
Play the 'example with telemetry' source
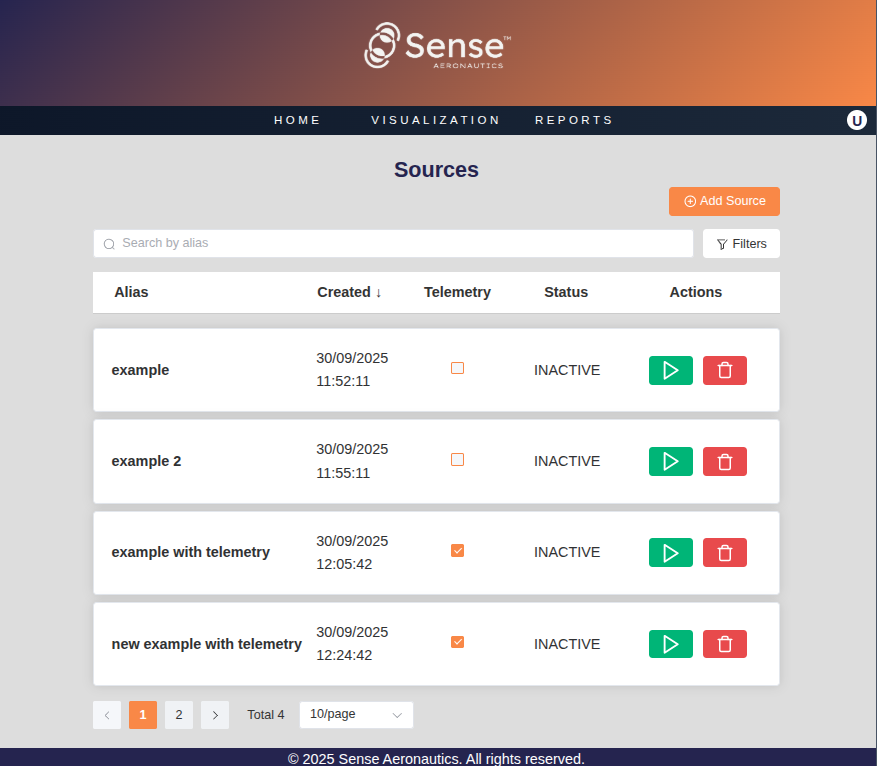(x=670, y=552)
